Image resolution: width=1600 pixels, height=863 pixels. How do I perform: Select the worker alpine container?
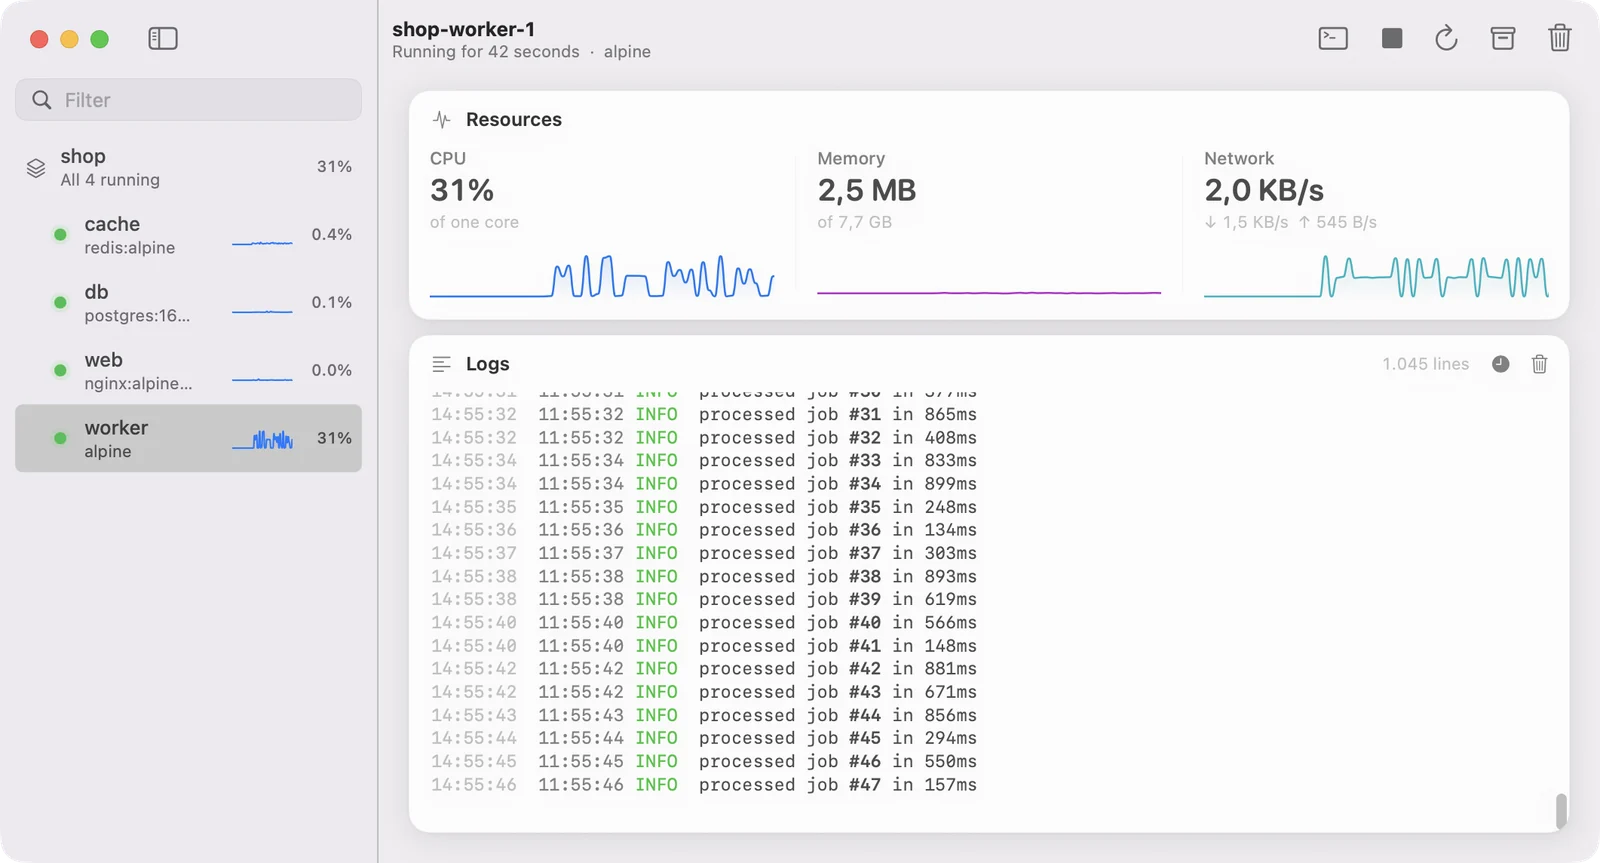188,438
